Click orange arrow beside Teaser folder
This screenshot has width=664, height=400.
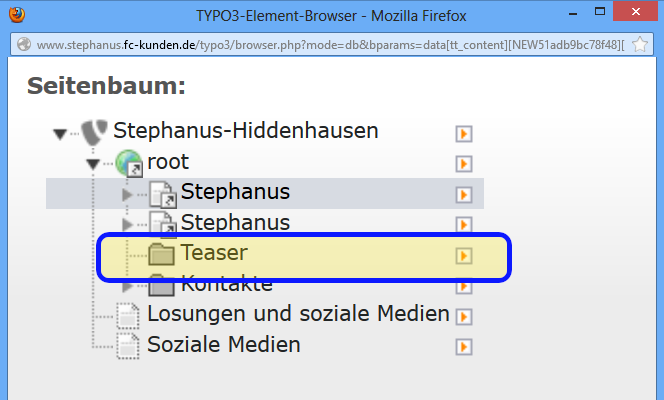pos(464,256)
